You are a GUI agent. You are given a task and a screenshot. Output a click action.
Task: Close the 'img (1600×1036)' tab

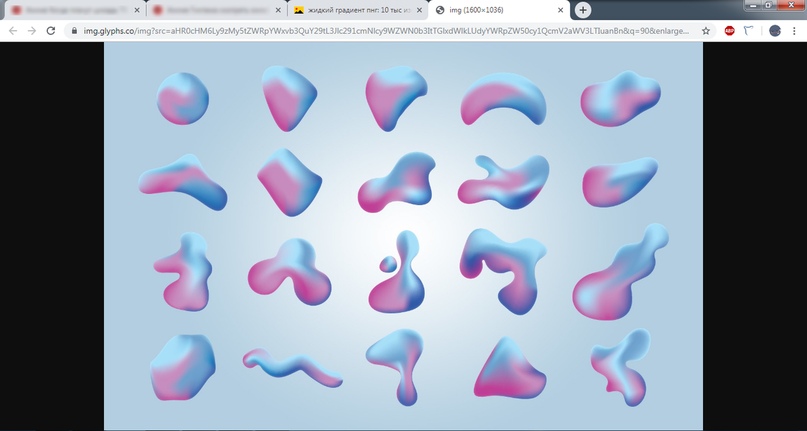coord(560,10)
